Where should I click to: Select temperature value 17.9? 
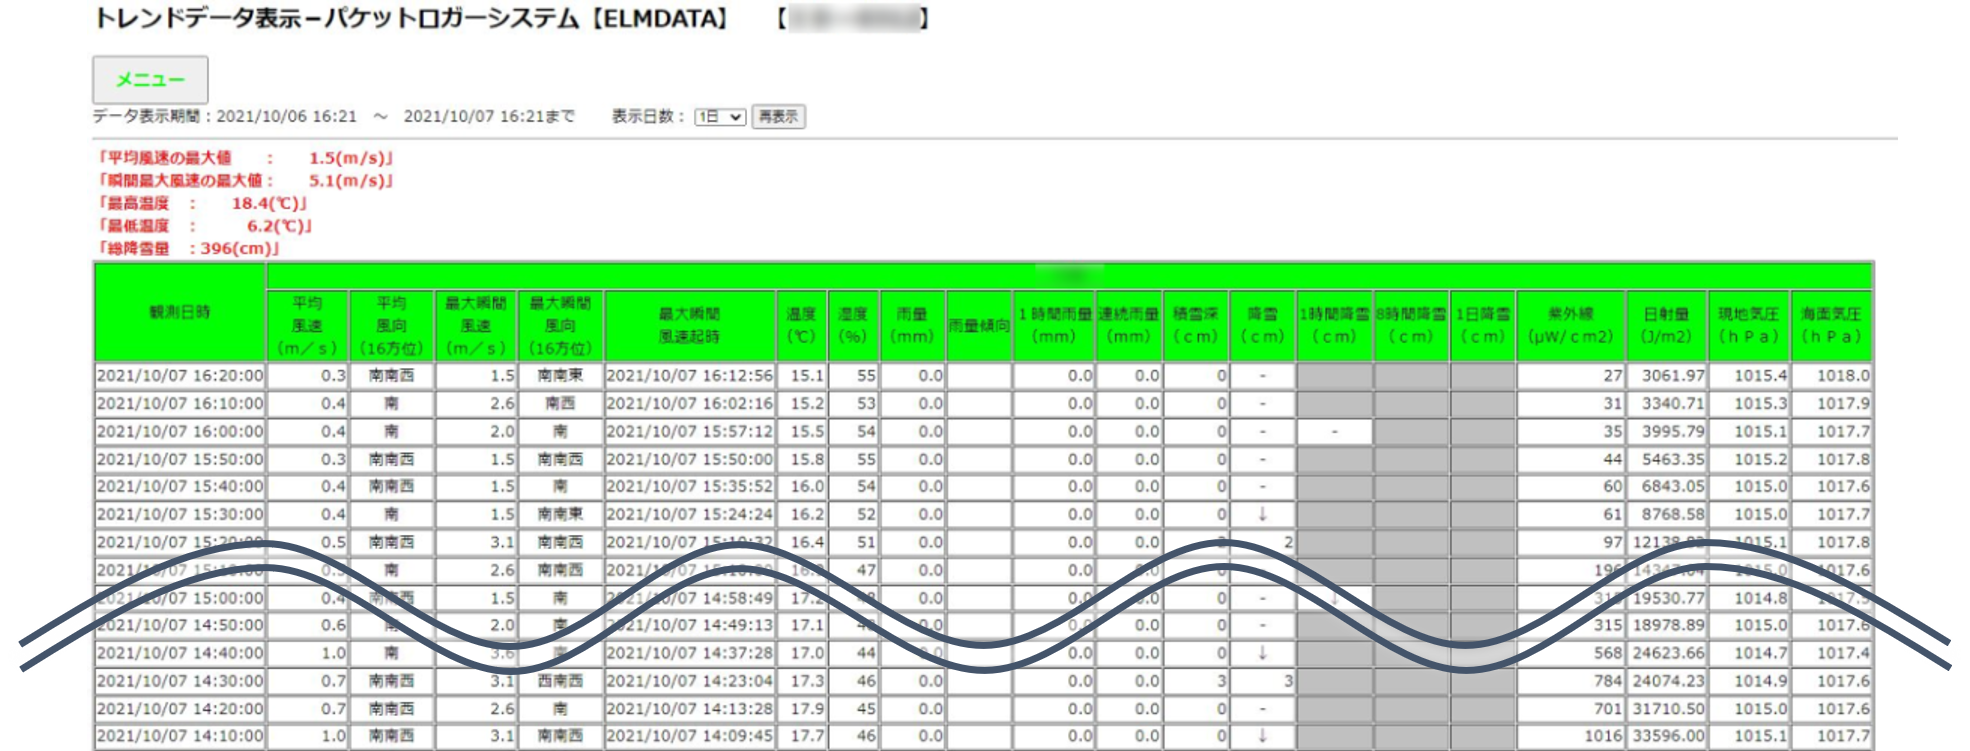[801, 709]
